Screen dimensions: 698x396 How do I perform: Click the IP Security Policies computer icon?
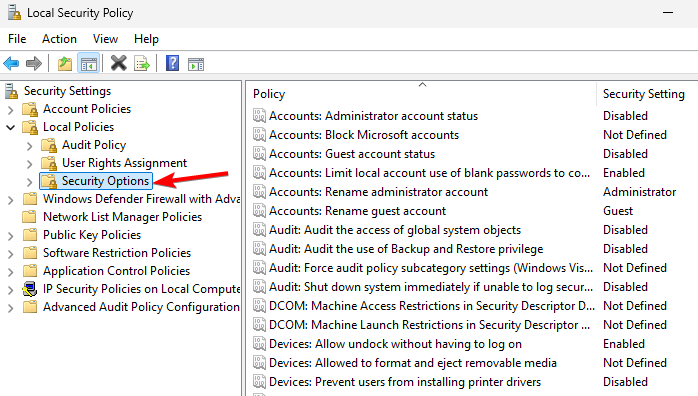coord(30,289)
